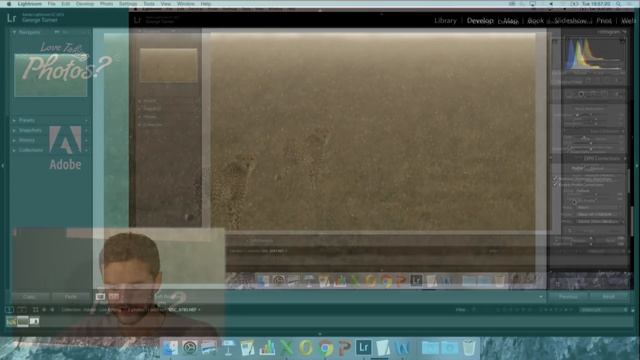Open Keynote from the Dock
Image resolution: width=640 pixels, height=360 pixels.
point(229,348)
